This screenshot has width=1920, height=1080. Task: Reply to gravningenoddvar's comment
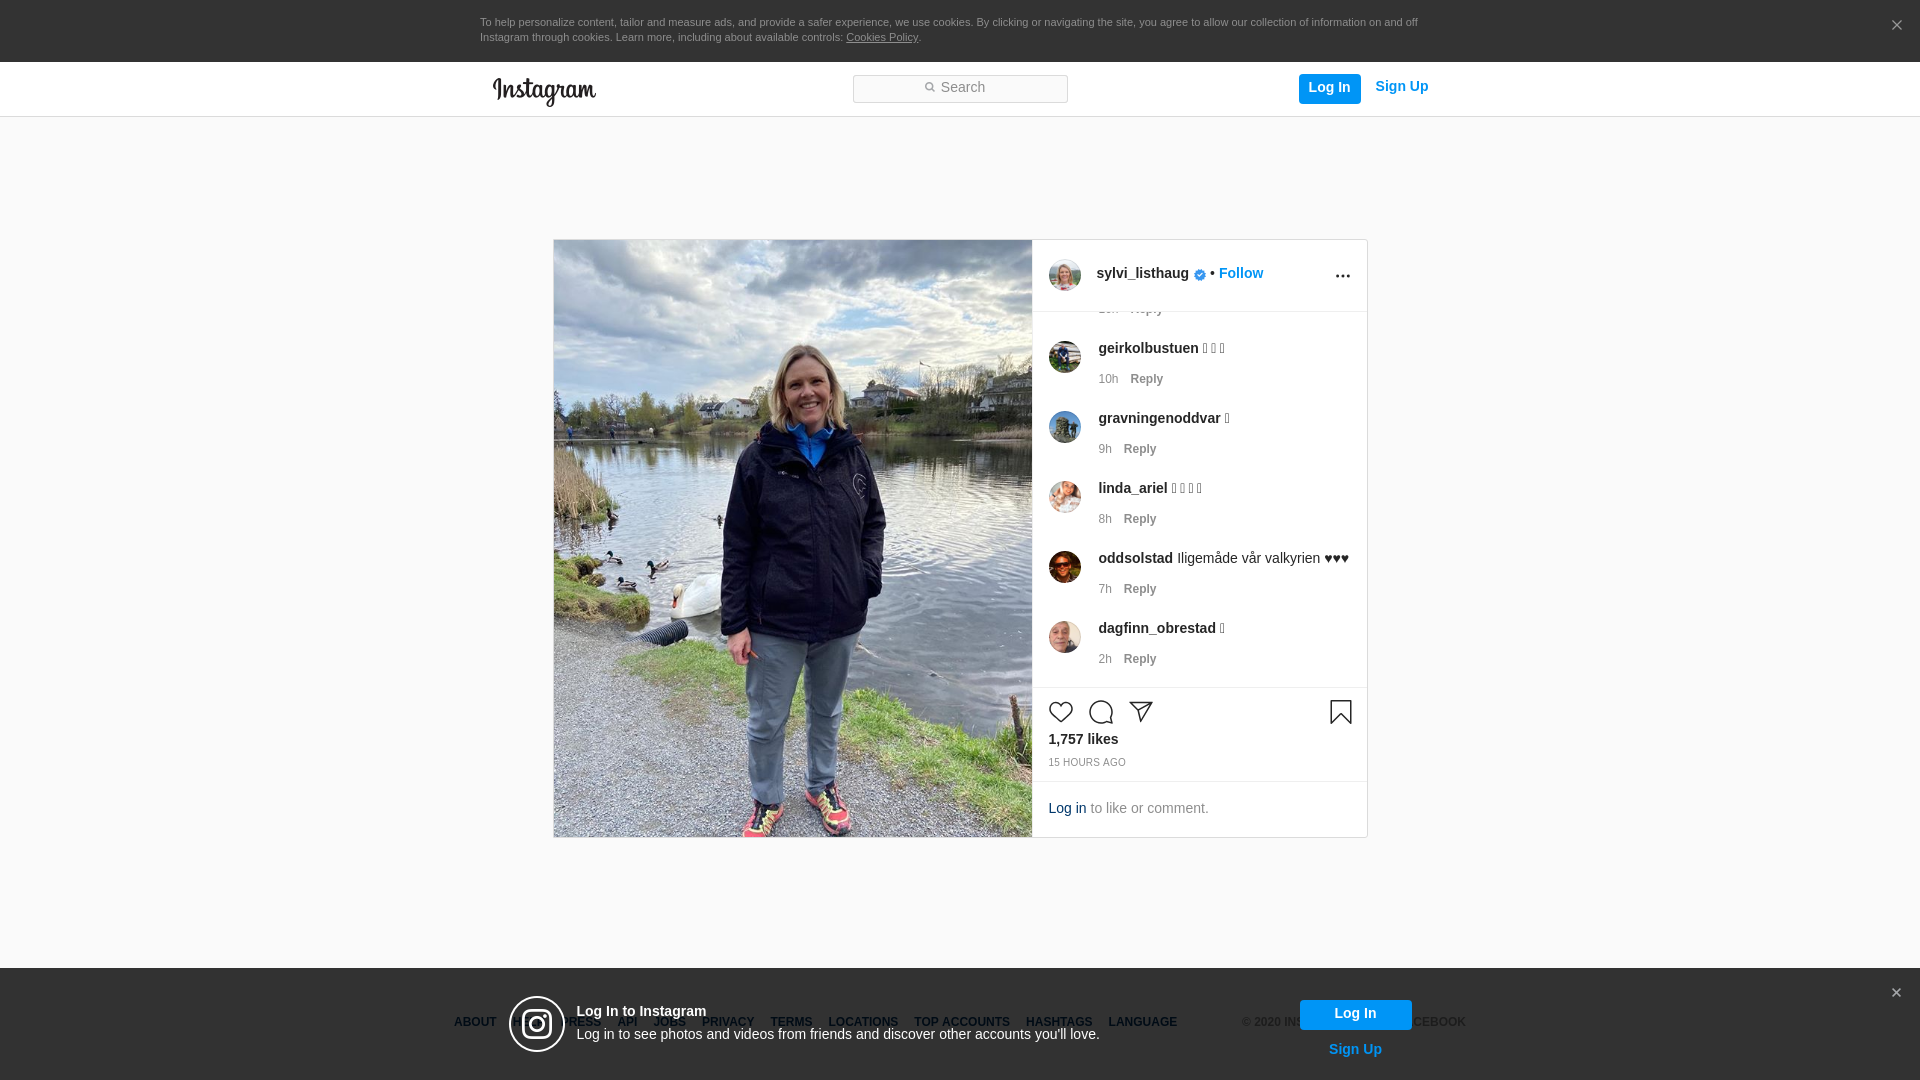(x=1140, y=449)
